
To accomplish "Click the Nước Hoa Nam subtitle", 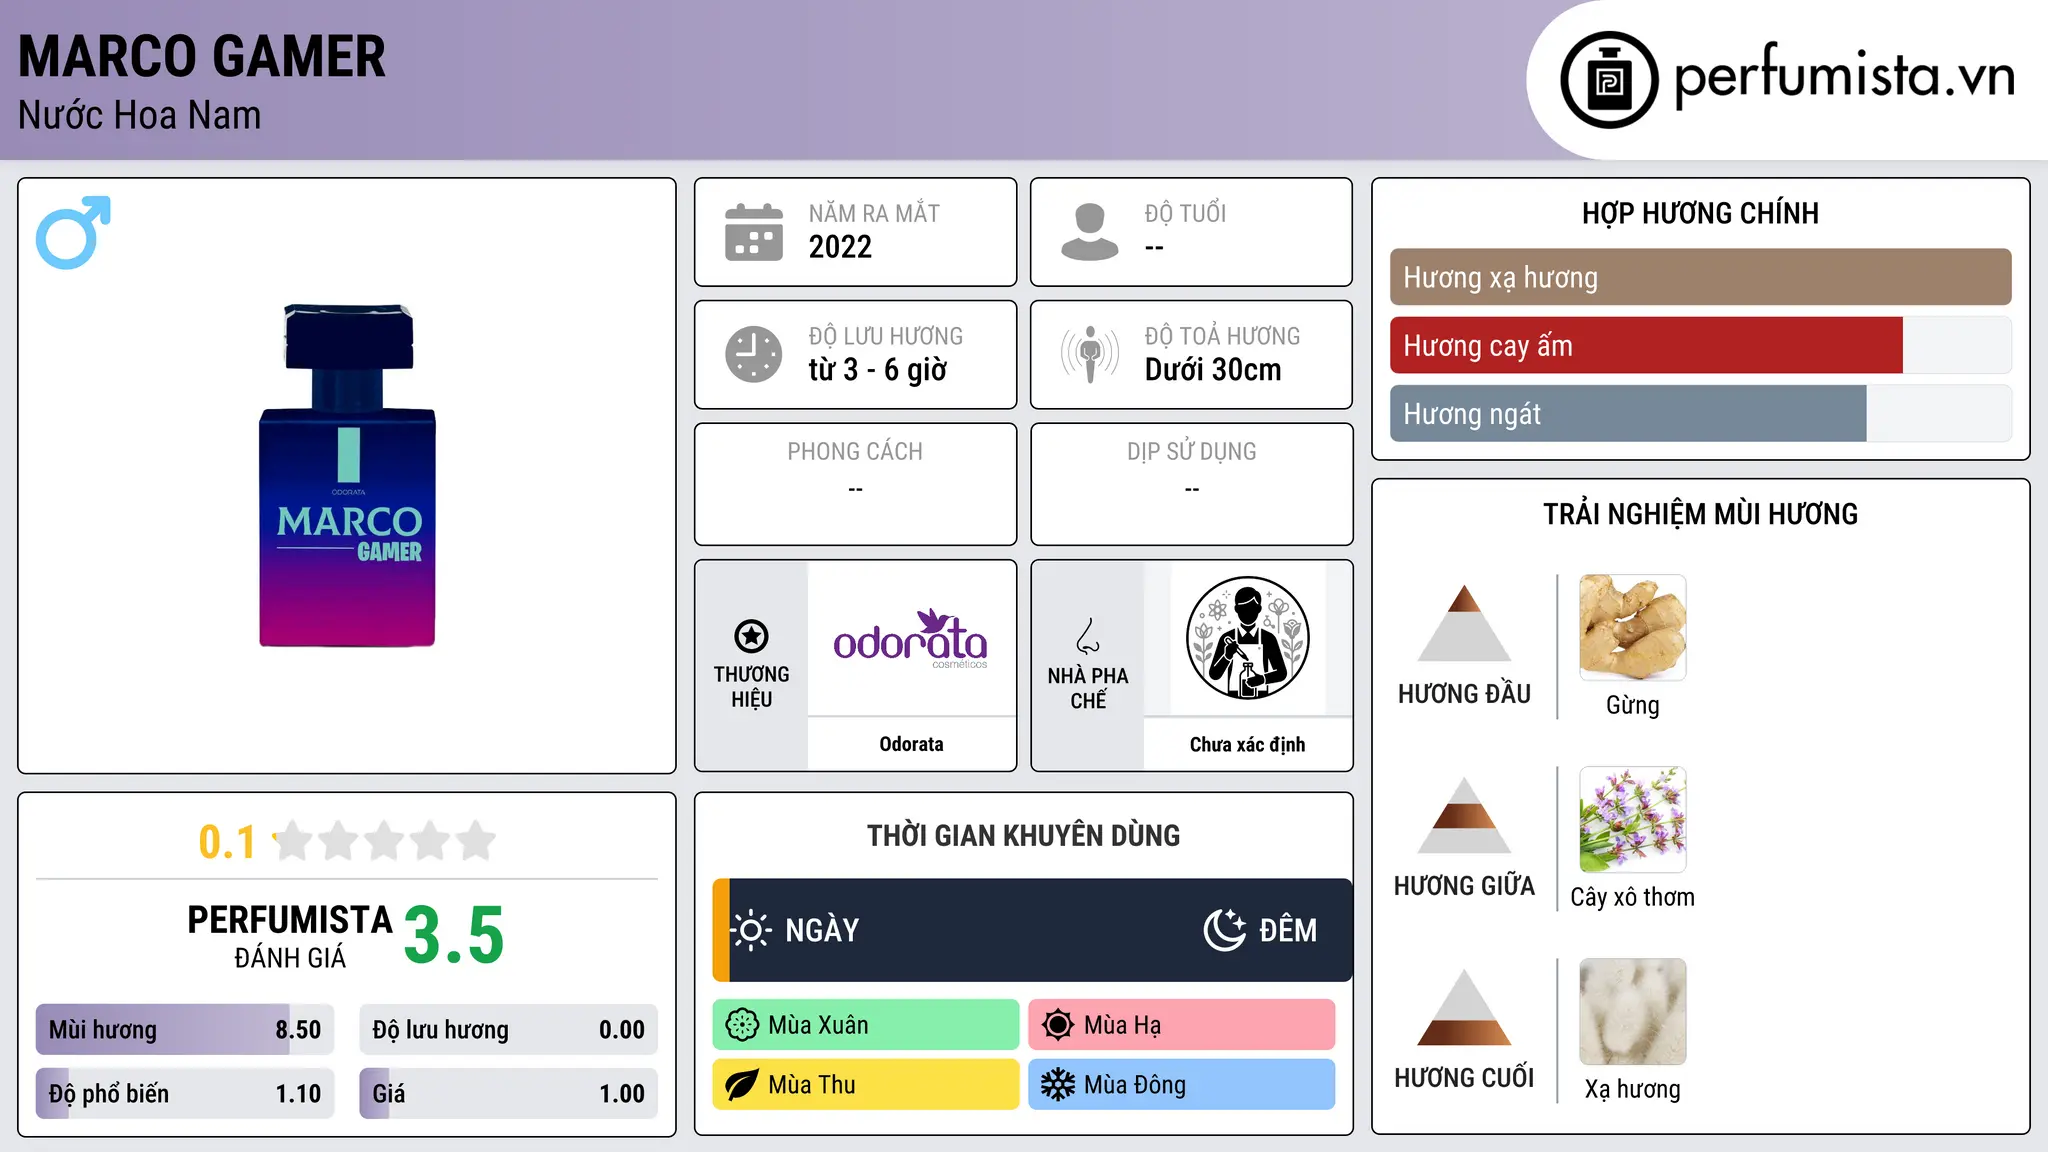I will [140, 115].
